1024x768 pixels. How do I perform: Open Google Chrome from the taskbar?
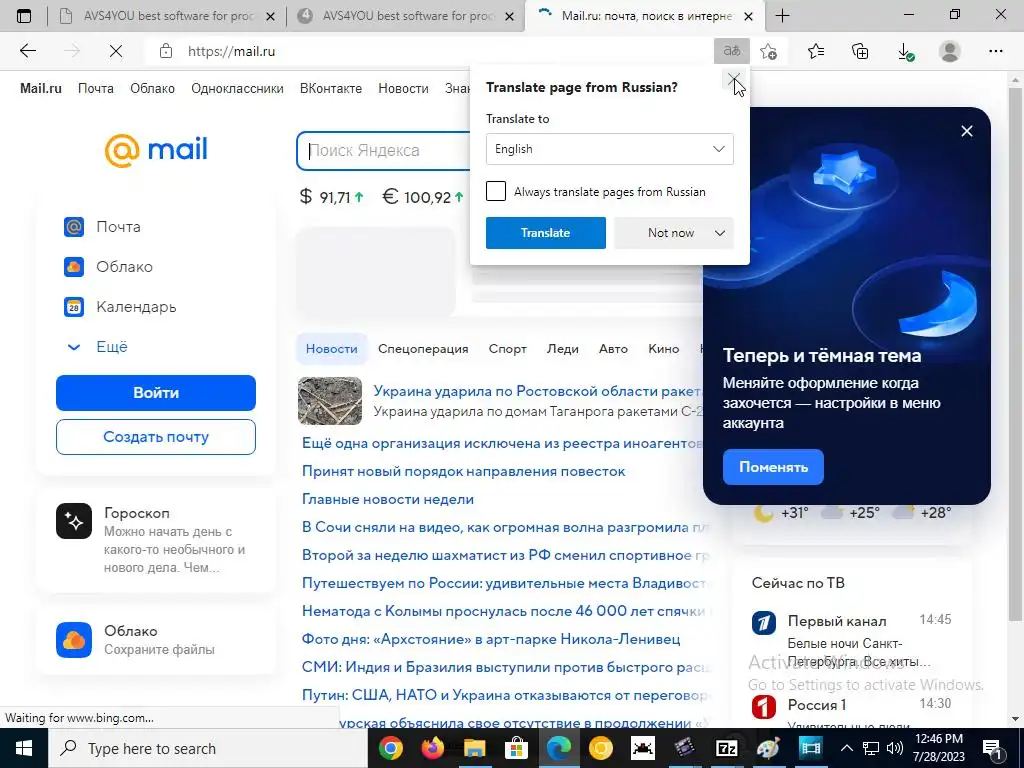coord(391,748)
